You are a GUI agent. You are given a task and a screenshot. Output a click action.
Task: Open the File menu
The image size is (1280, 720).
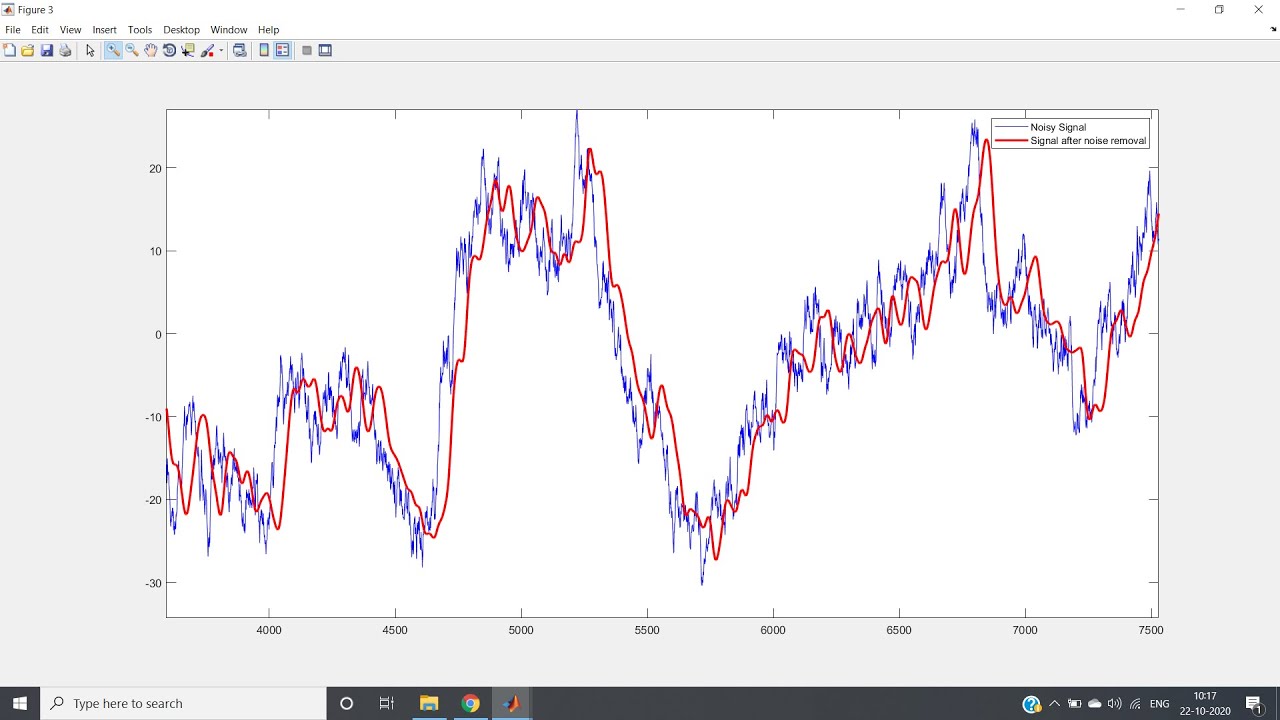(13, 30)
